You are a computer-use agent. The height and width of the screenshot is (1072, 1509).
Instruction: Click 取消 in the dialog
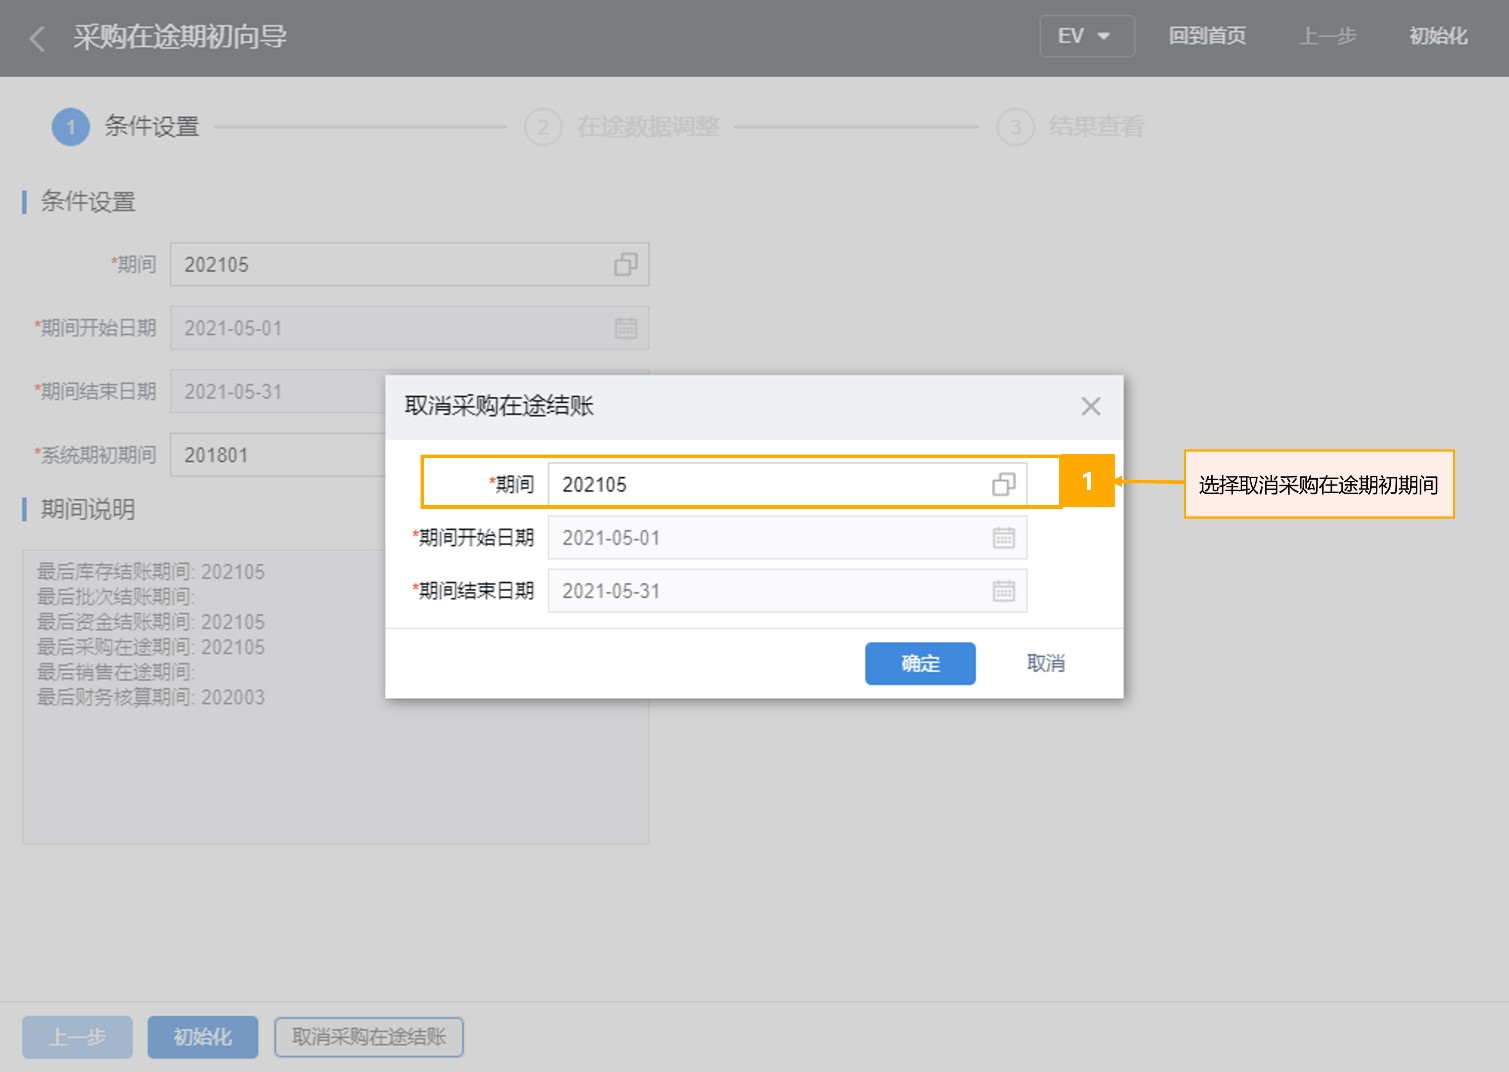pos(1045,663)
